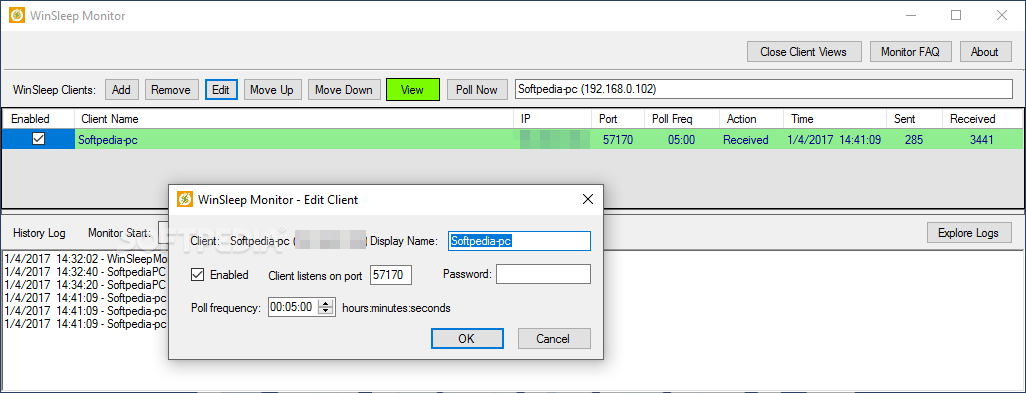Cancel the Edit Client dialog
Viewport: 1026px width, 393px height.
pyautogui.click(x=554, y=338)
